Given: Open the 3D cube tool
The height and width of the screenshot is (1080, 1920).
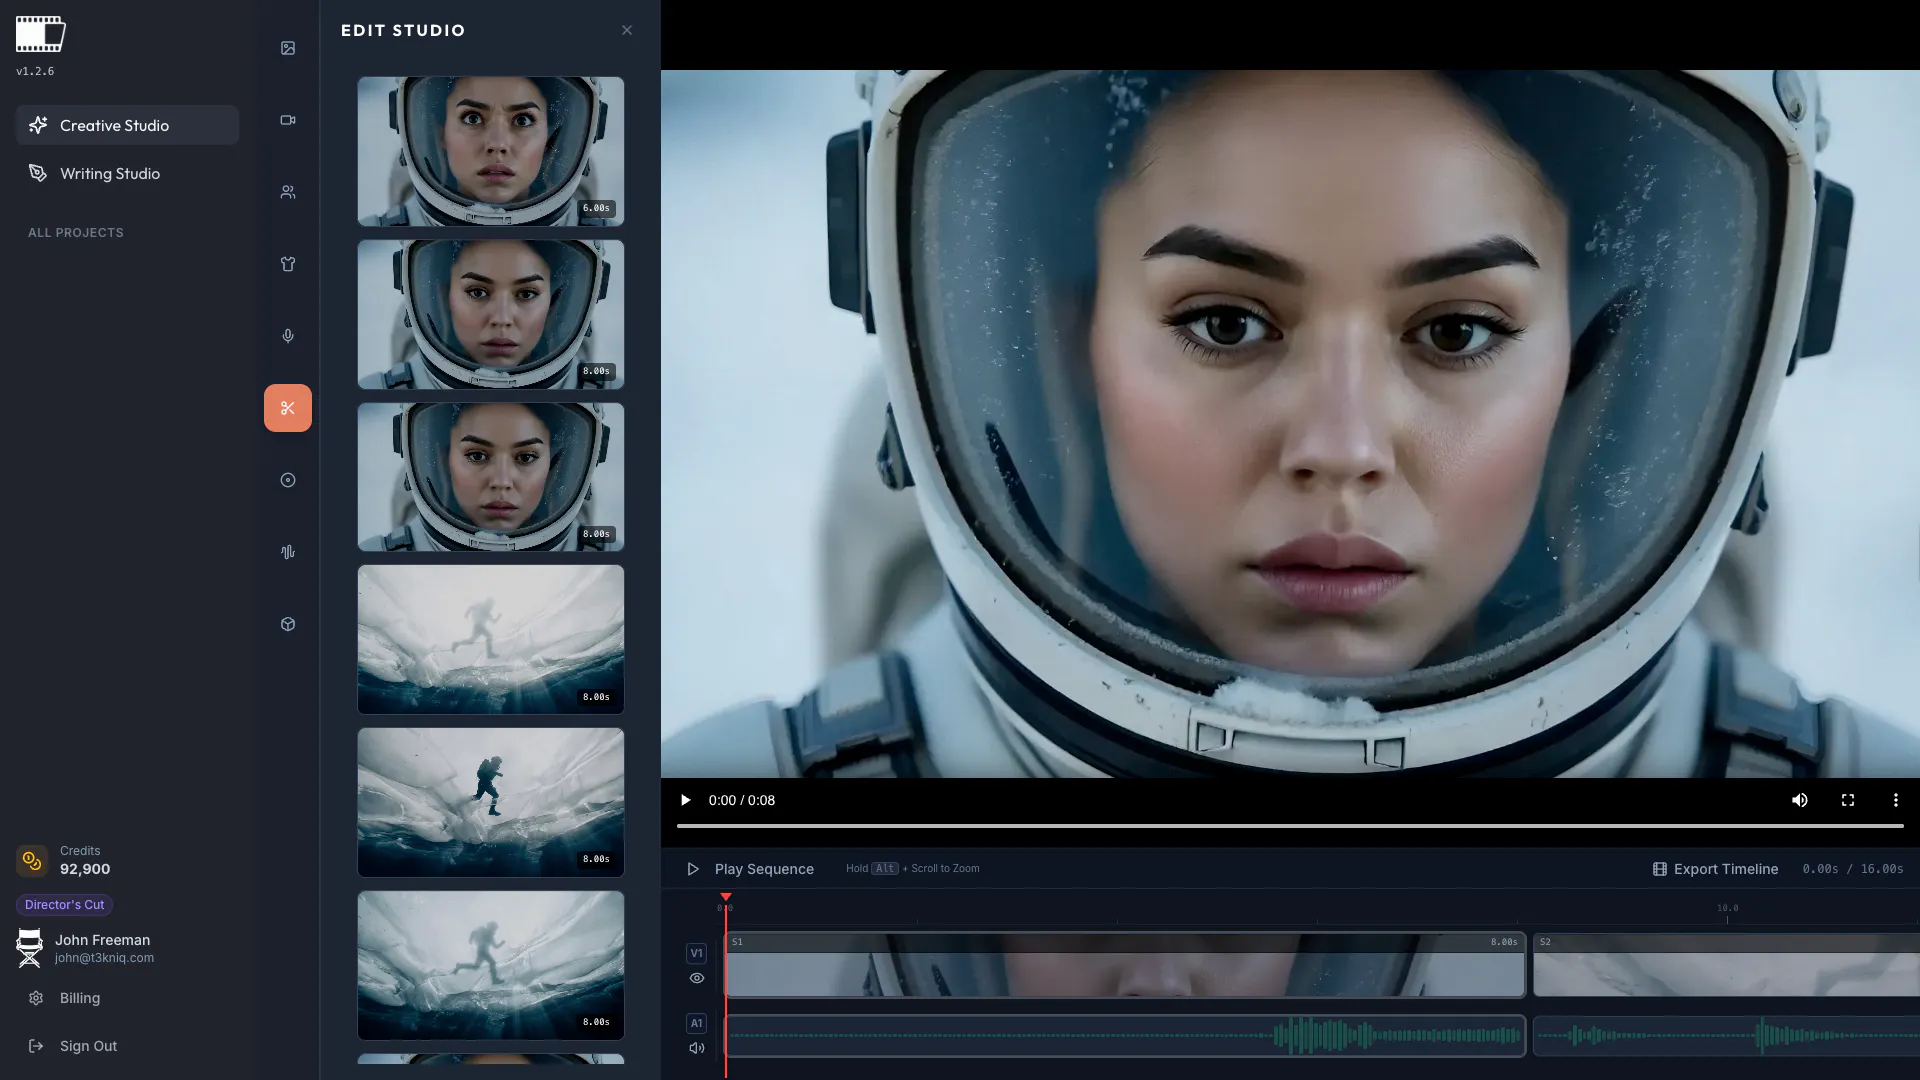Looking at the screenshot, I should pyautogui.click(x=288, y=624).
